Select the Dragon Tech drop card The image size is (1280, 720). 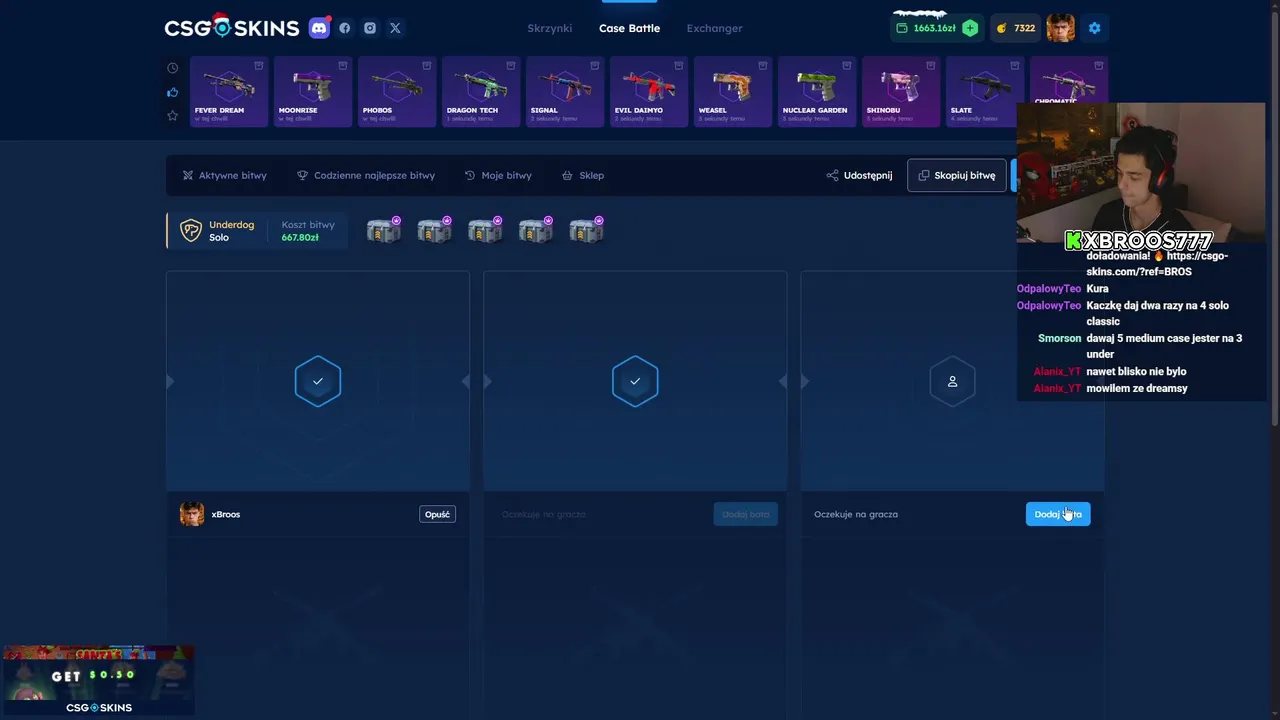pyautogui.click(x=481, y=92)
